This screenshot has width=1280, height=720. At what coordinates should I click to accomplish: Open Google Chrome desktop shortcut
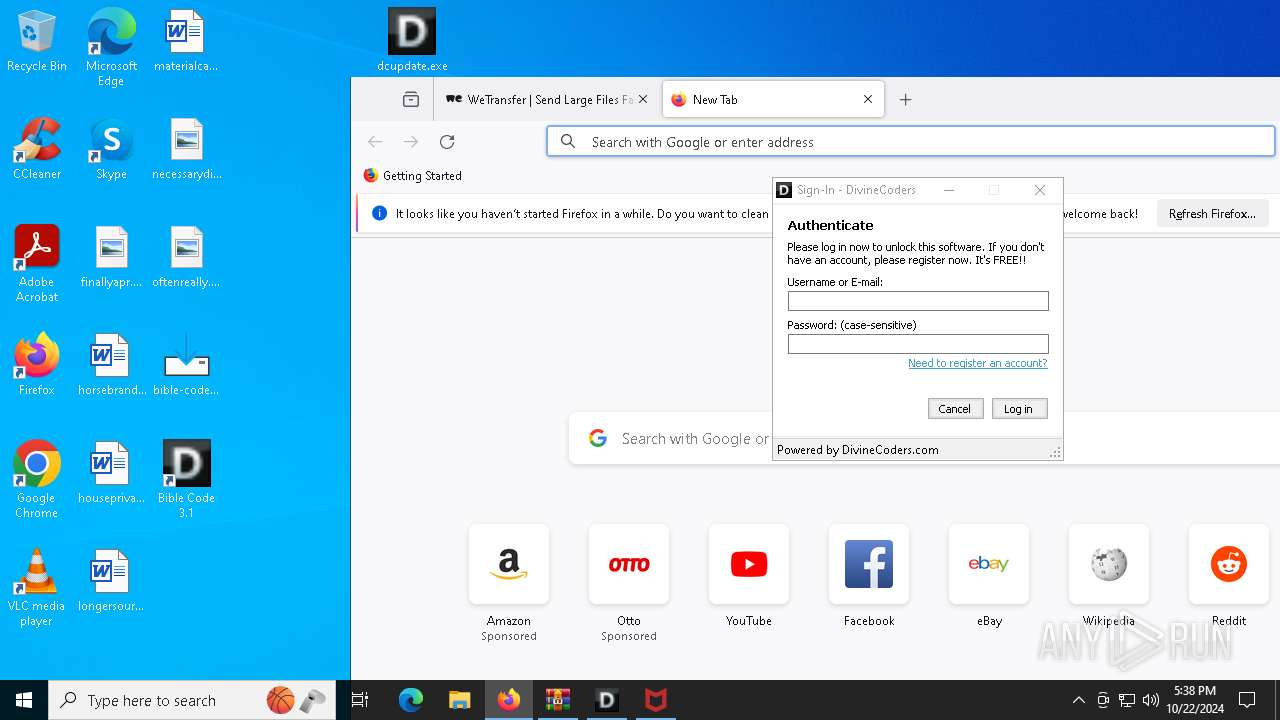(37, 480)
